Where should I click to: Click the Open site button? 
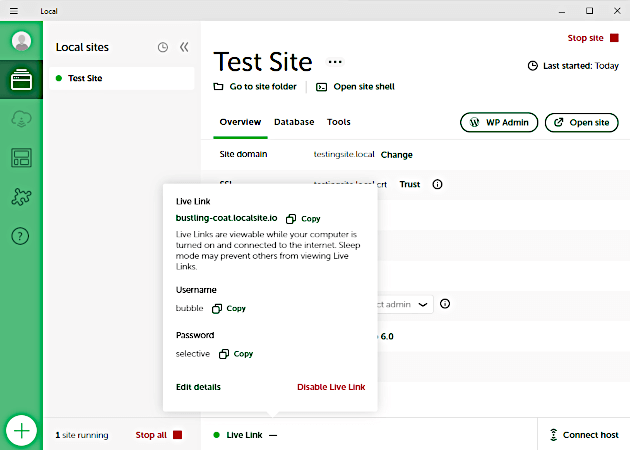coord(581,122)
